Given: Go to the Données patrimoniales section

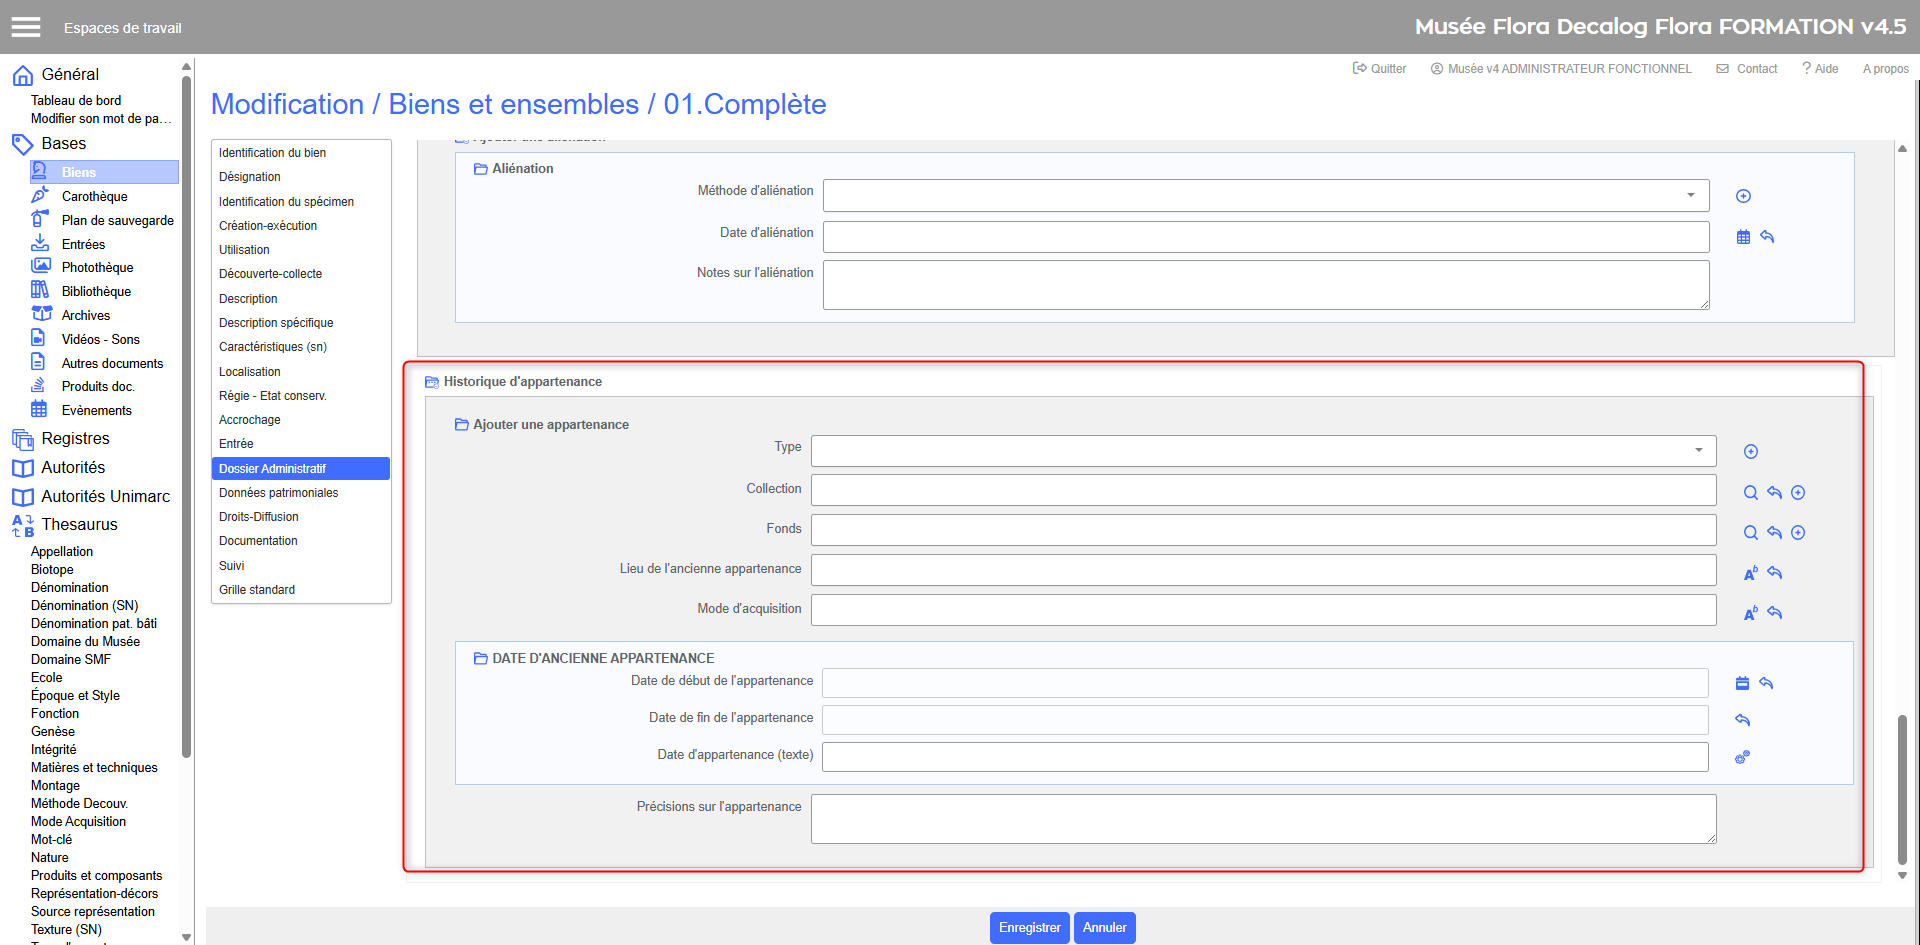Looking at the screenshot, I should click(278, 493).
